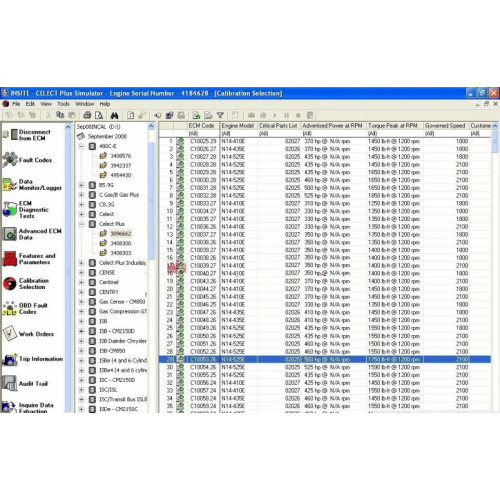The width and height of the screenshot is (500, 500).
Task: Expand the B5.9G tree node
Action: pyautogui.click(x=82, y=185)
